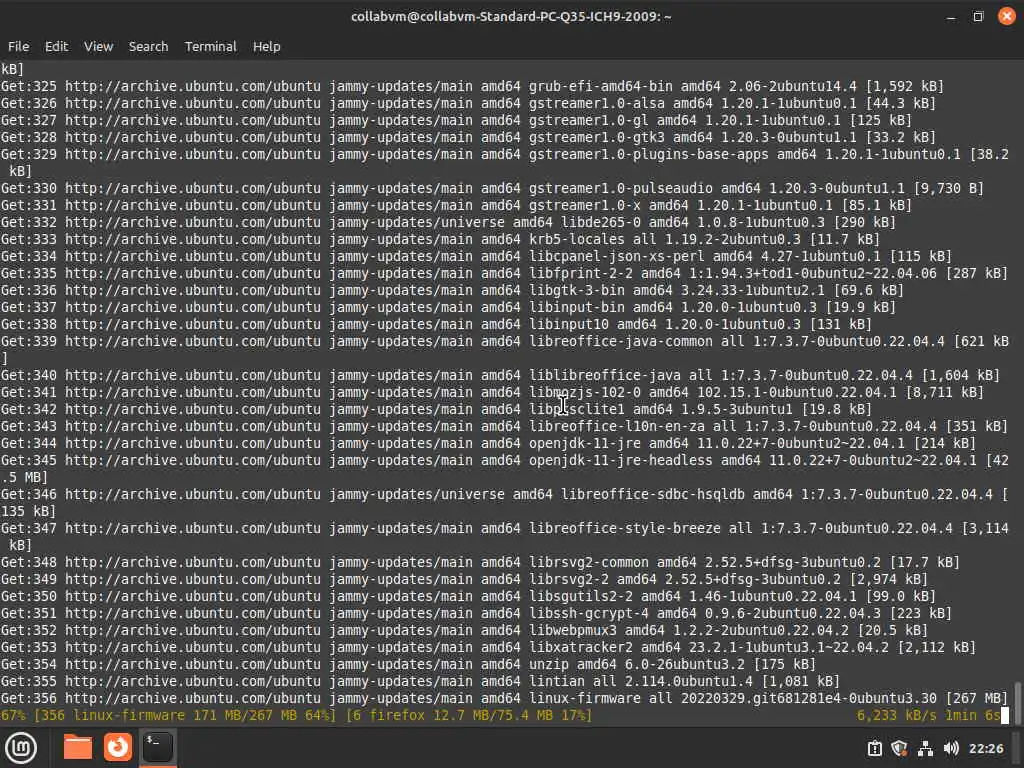
Task: Open the network connection tray icon
Action: (925, 748)
